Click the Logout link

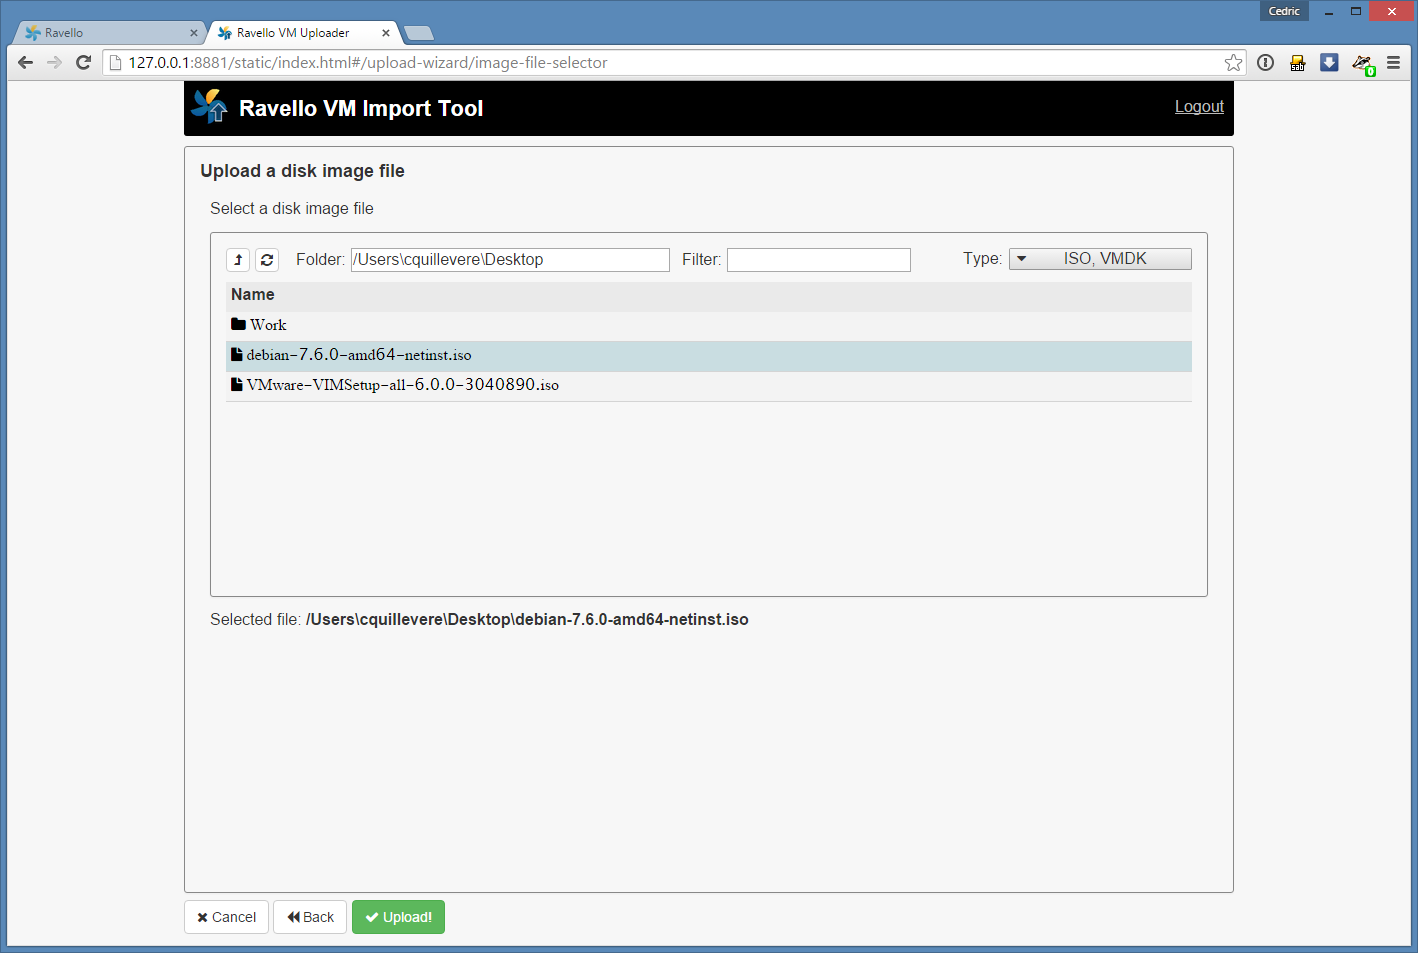(1198, 107)
